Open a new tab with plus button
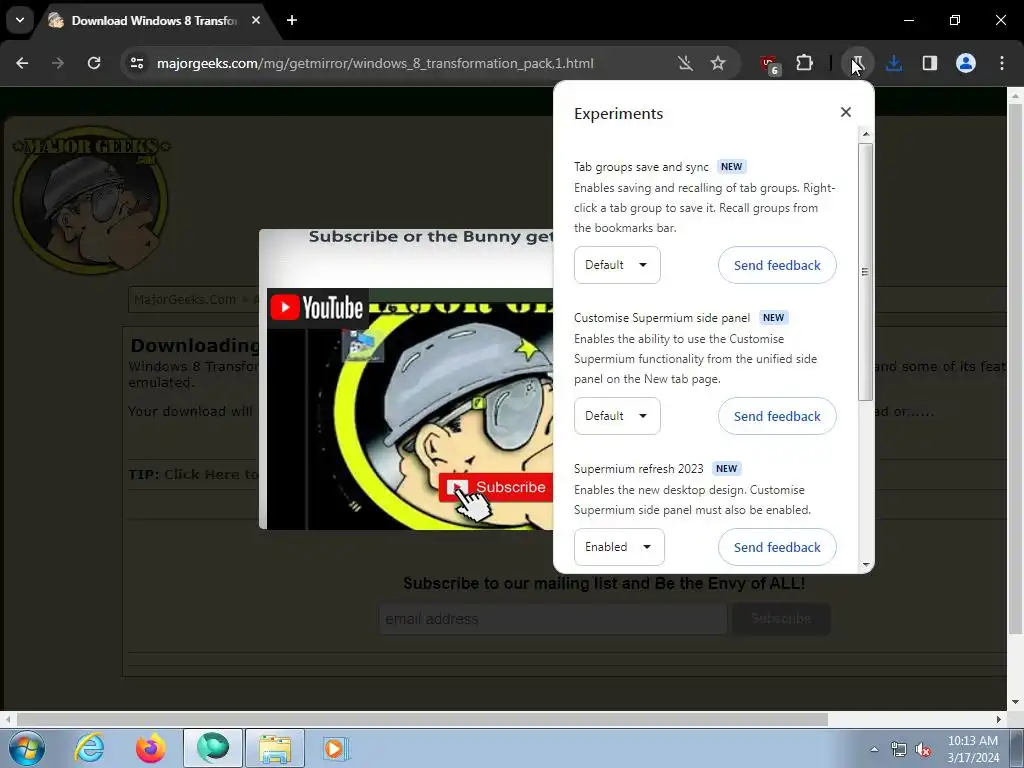The width and height of the screenshot is (1024, 768). (292, 20)
